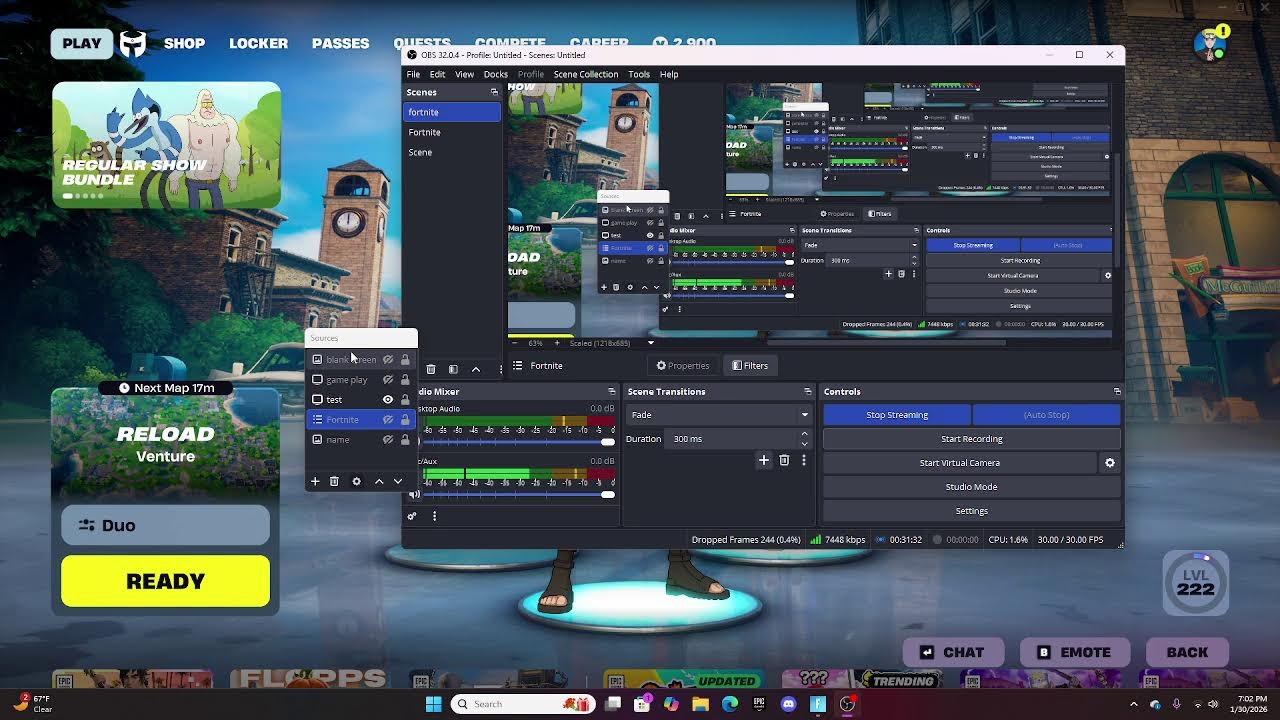Show the blank screen source
Image resolution: width=1280 pixels, height=720 pixels.
point(388,360)
